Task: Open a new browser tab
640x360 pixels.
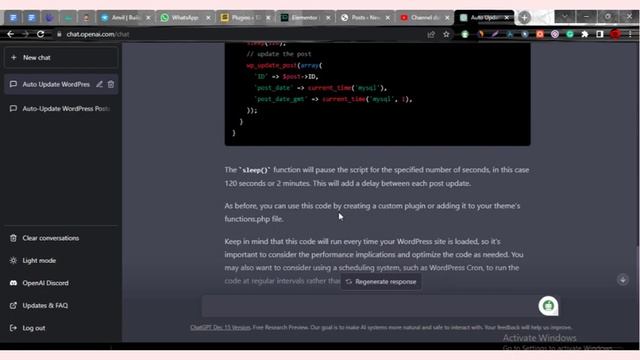Action: coord(524,17)
